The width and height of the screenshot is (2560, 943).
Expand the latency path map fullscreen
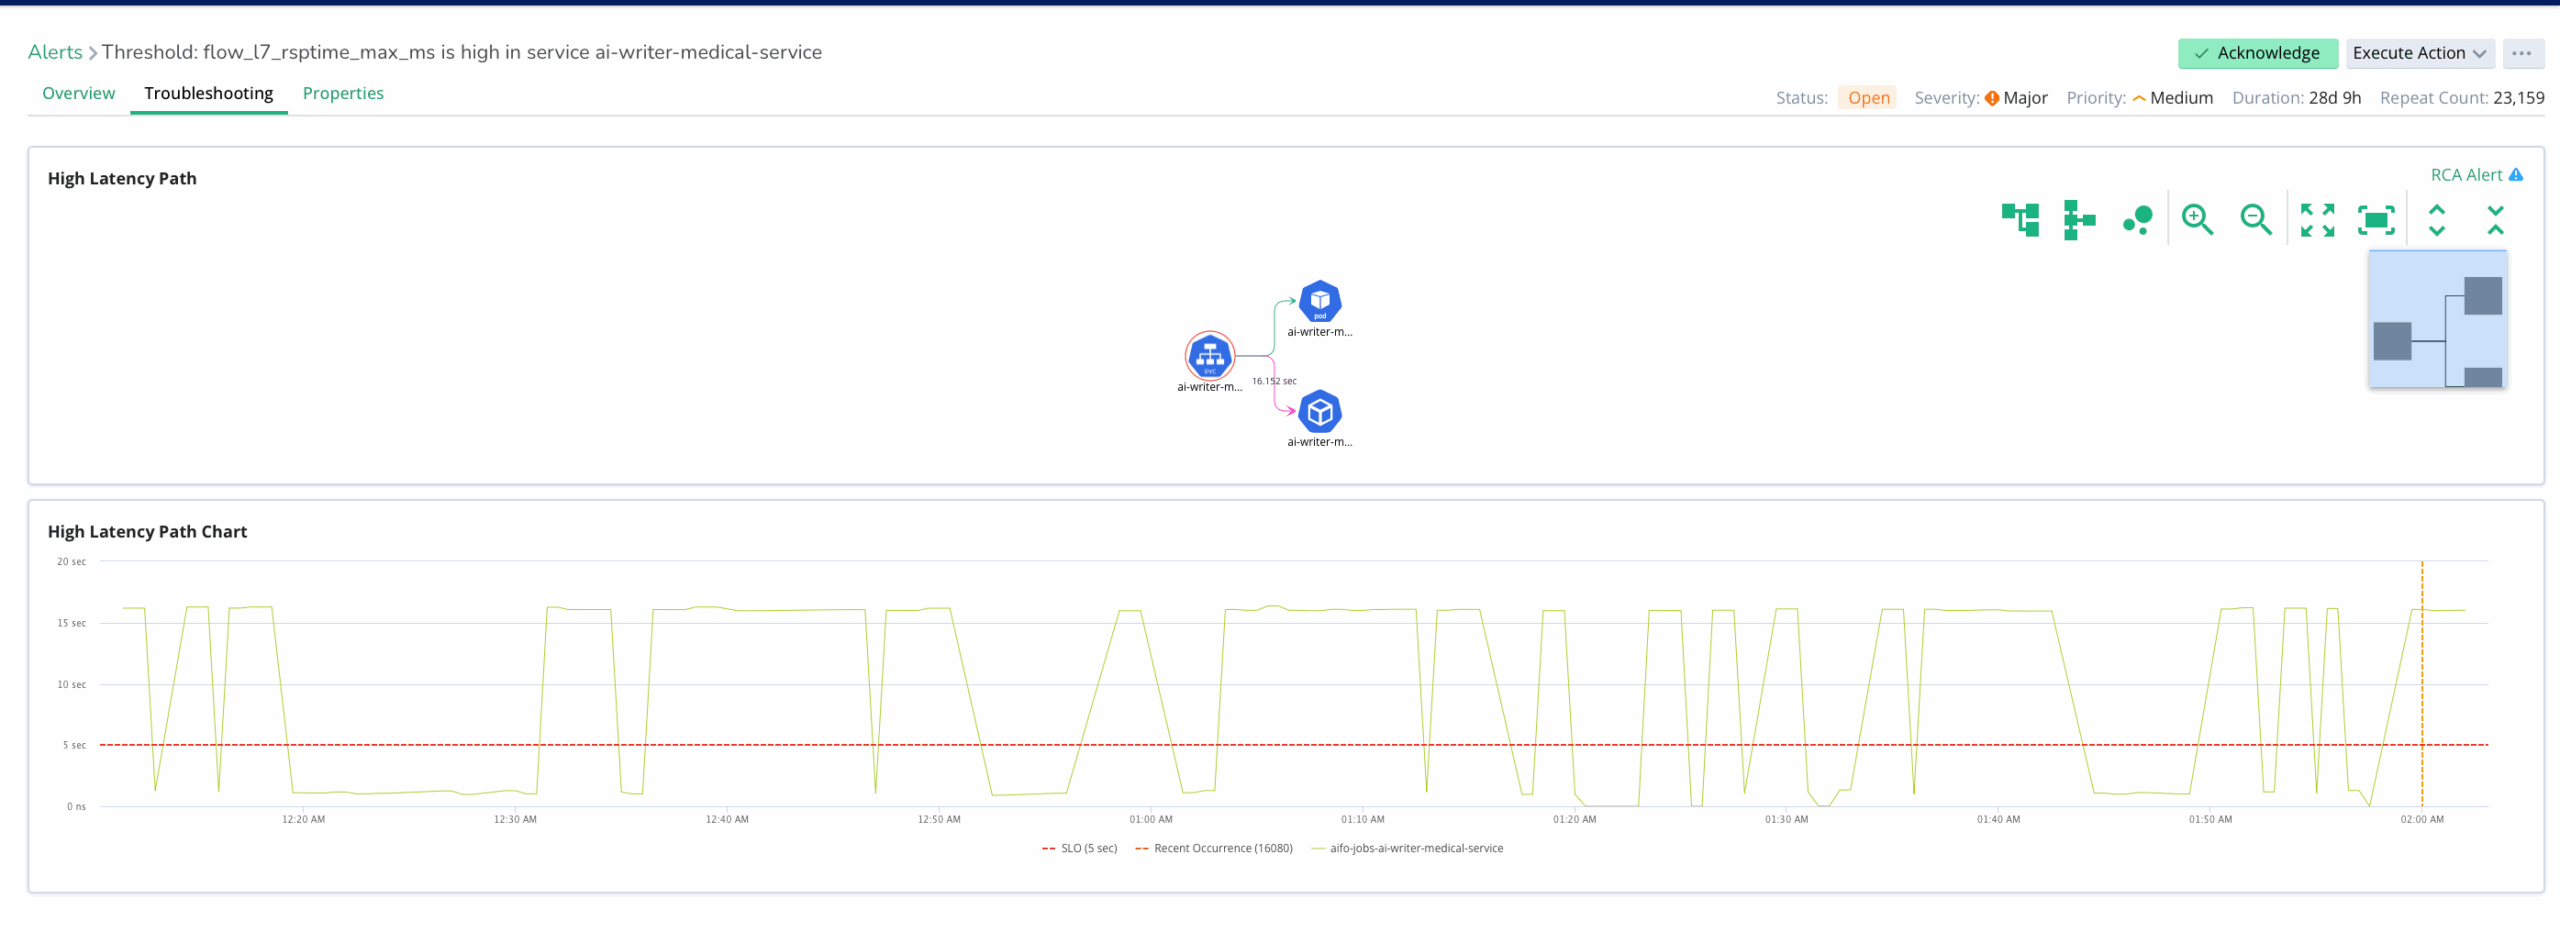click(2318, 218)
